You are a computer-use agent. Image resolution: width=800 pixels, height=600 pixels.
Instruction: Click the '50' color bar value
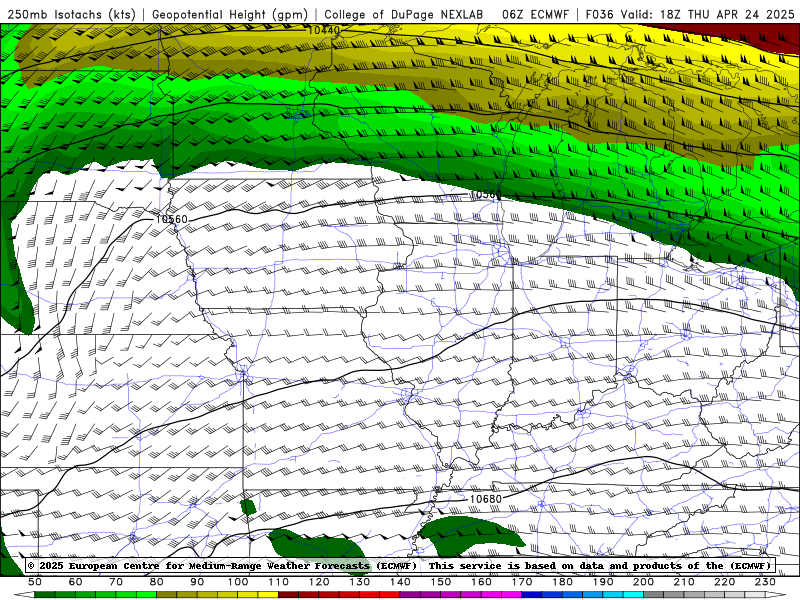(x=35, y=582)
